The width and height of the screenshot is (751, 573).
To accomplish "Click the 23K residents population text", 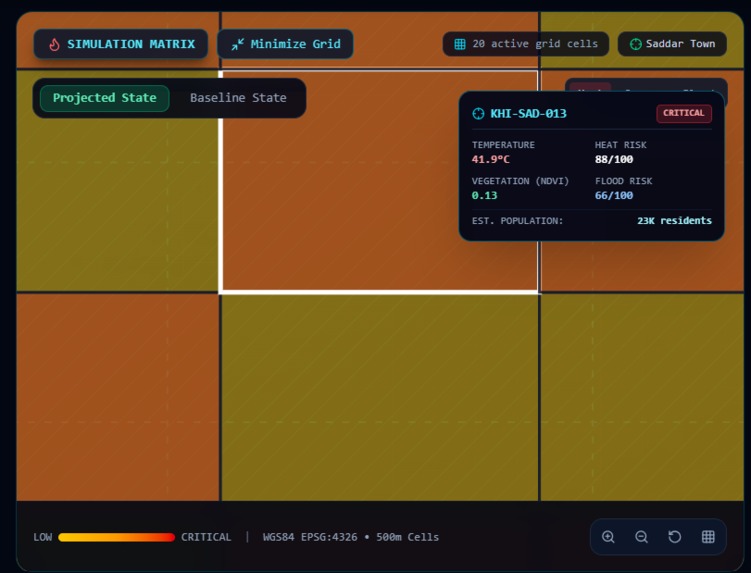I will tap(674, 220).
